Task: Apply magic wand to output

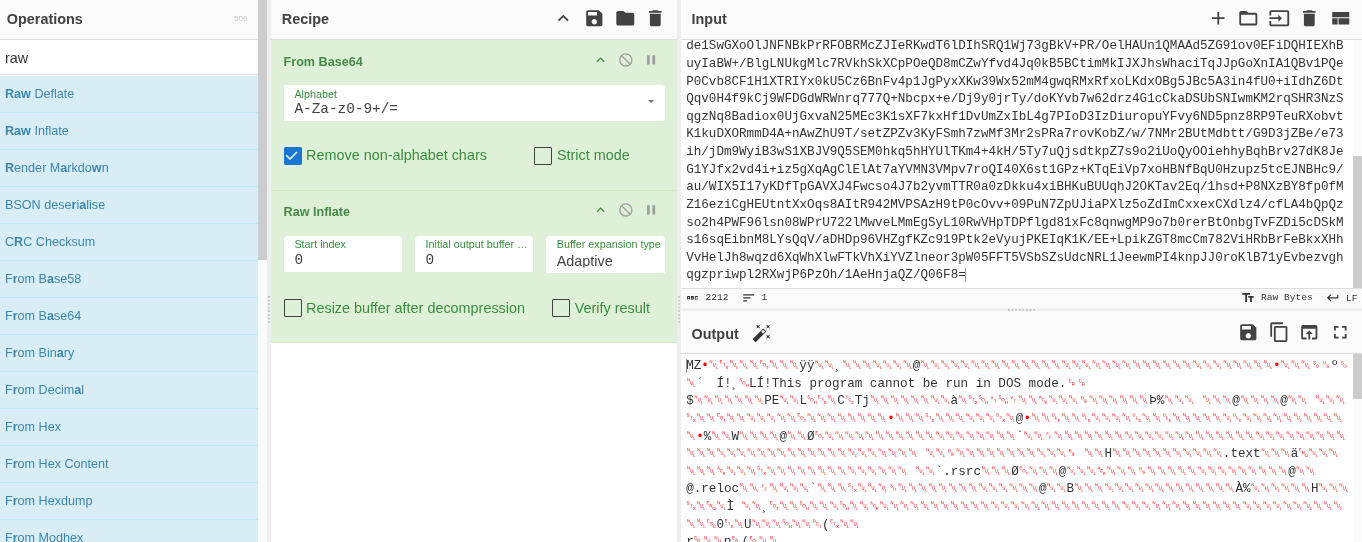Action: tap(762, 333)
